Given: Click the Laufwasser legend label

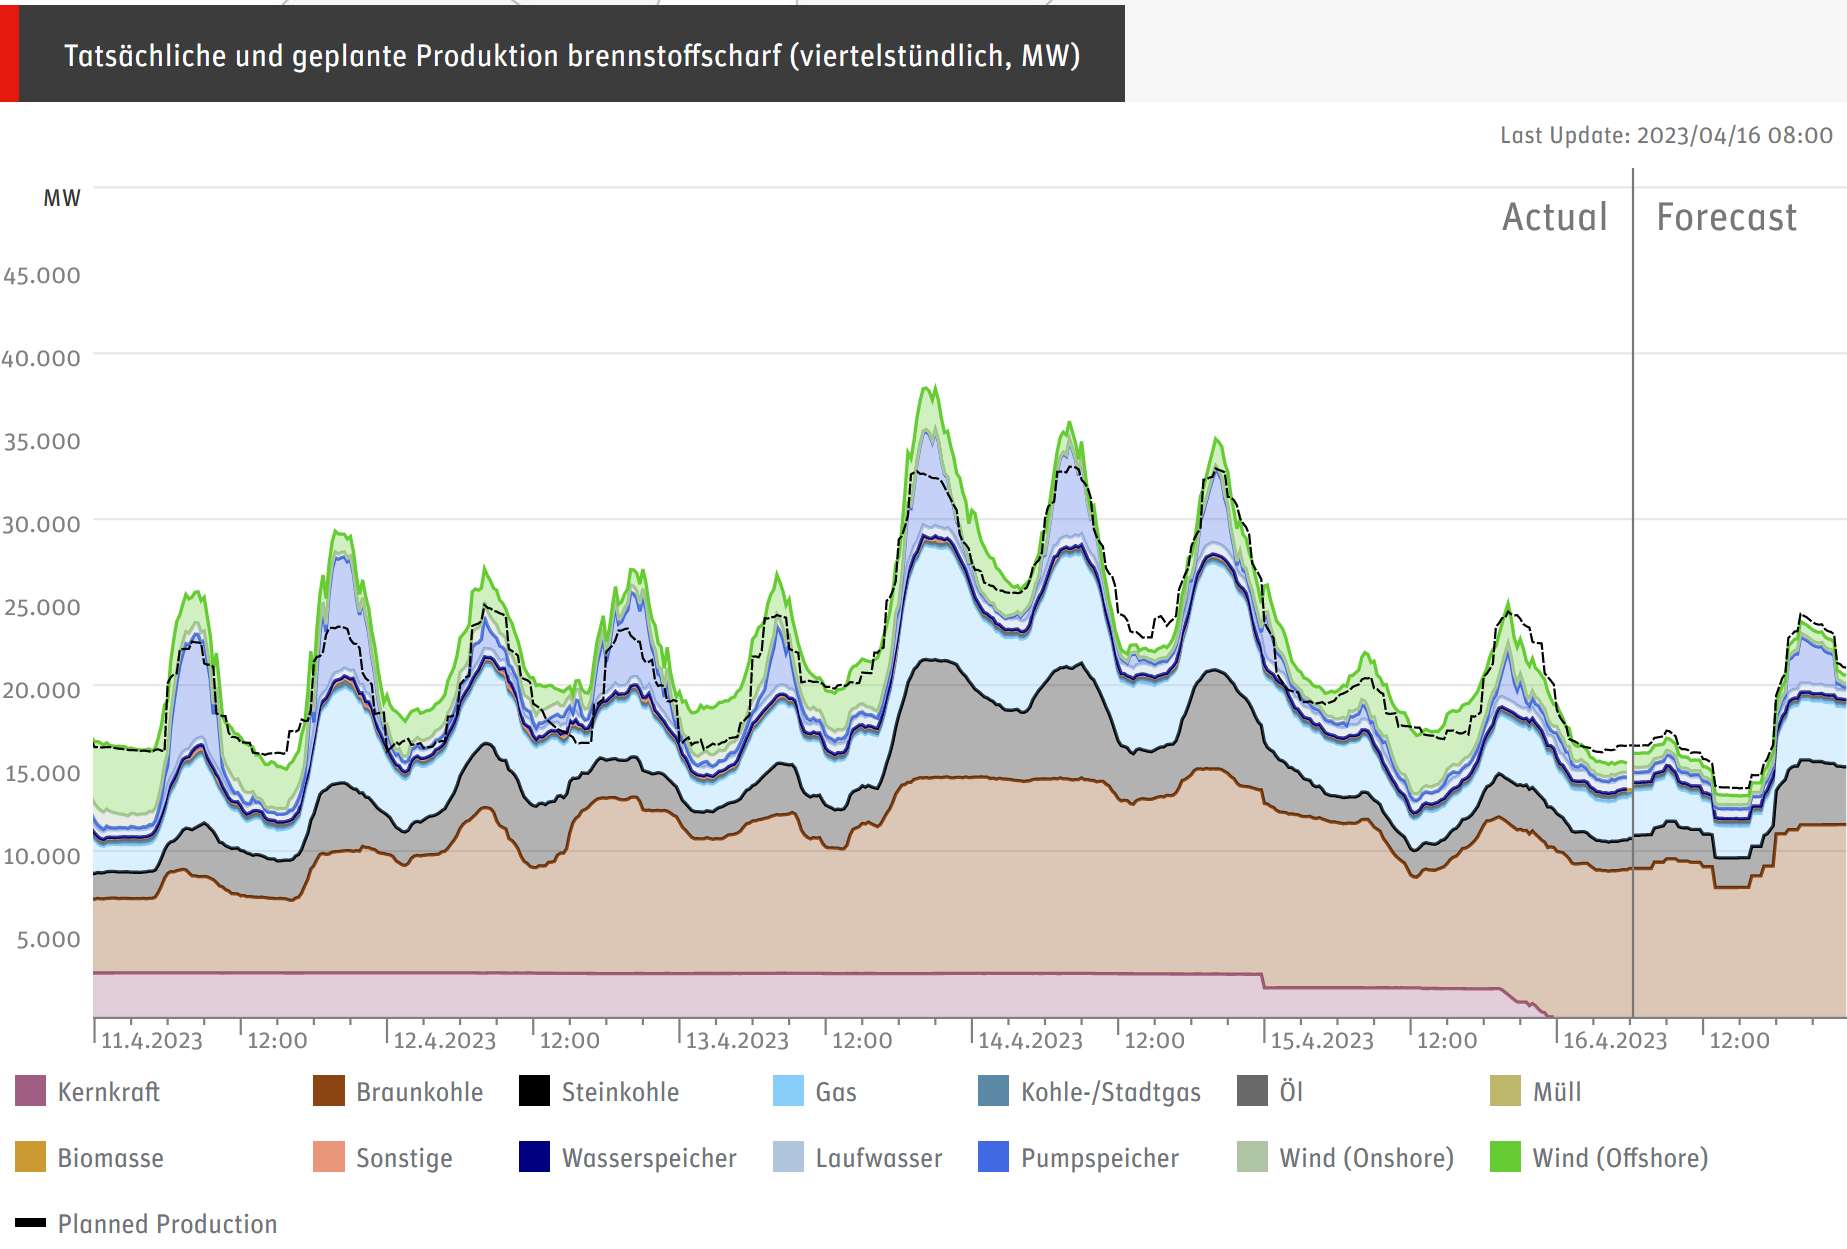Looking at the screenshot, I should click(x=879, y=1158).
